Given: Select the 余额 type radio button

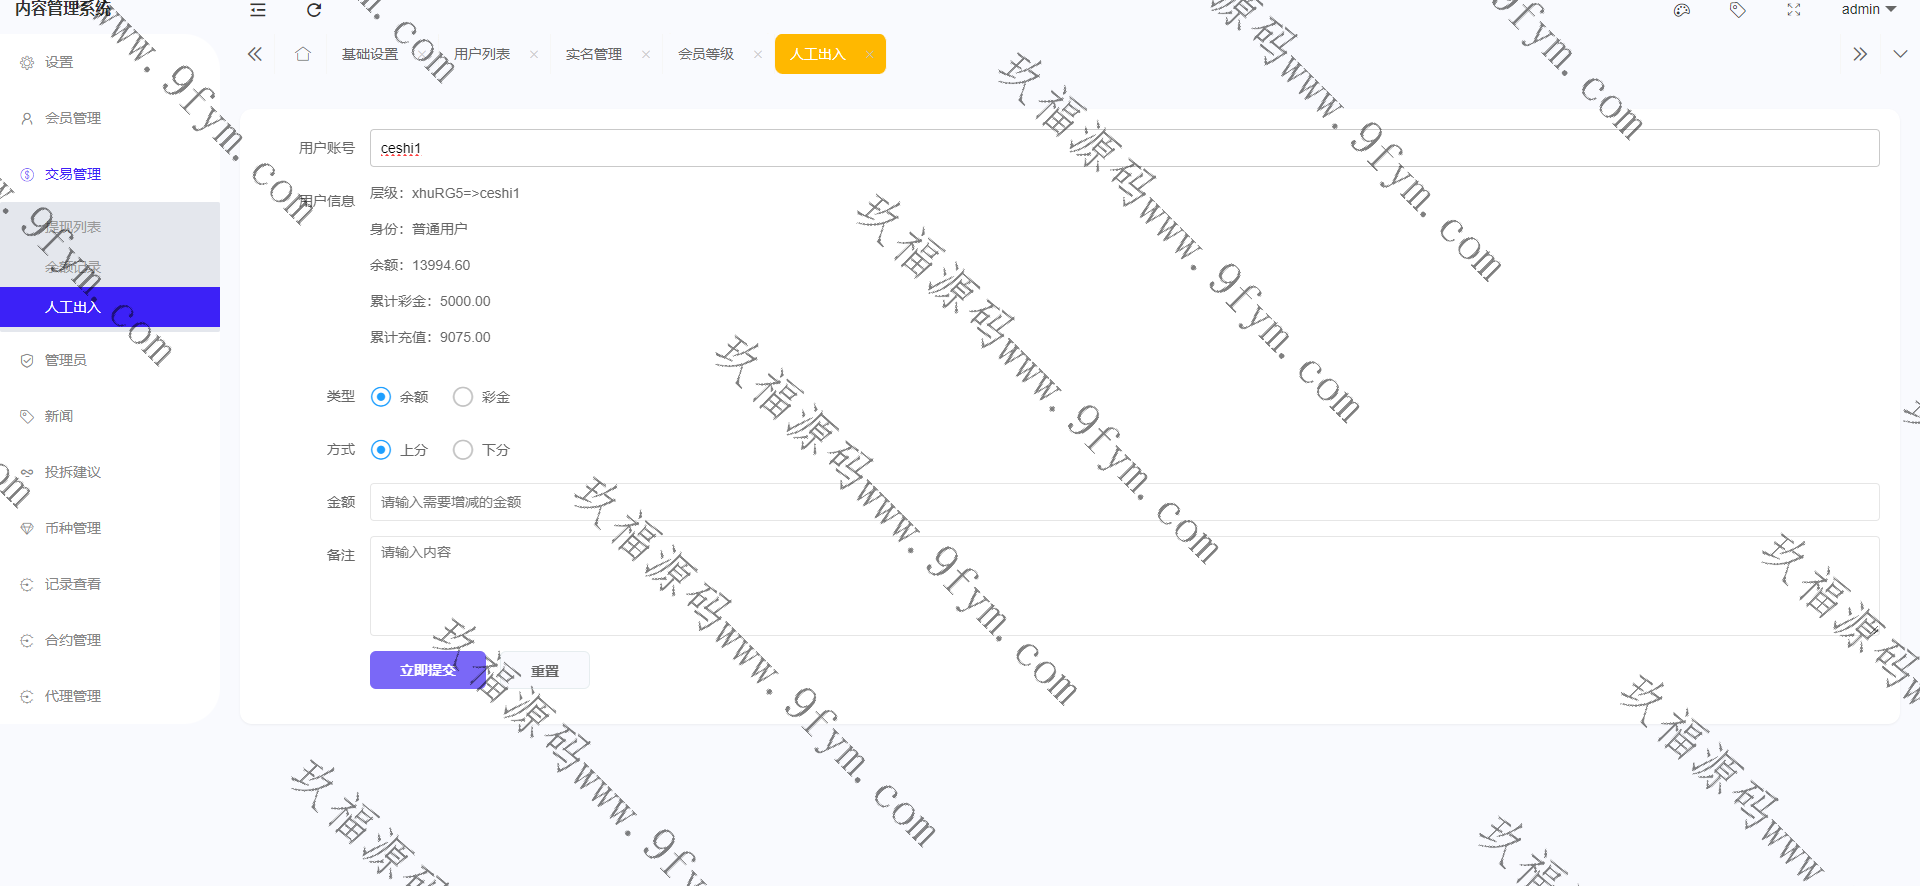Looking at the screenshot, I should [381, 397].
